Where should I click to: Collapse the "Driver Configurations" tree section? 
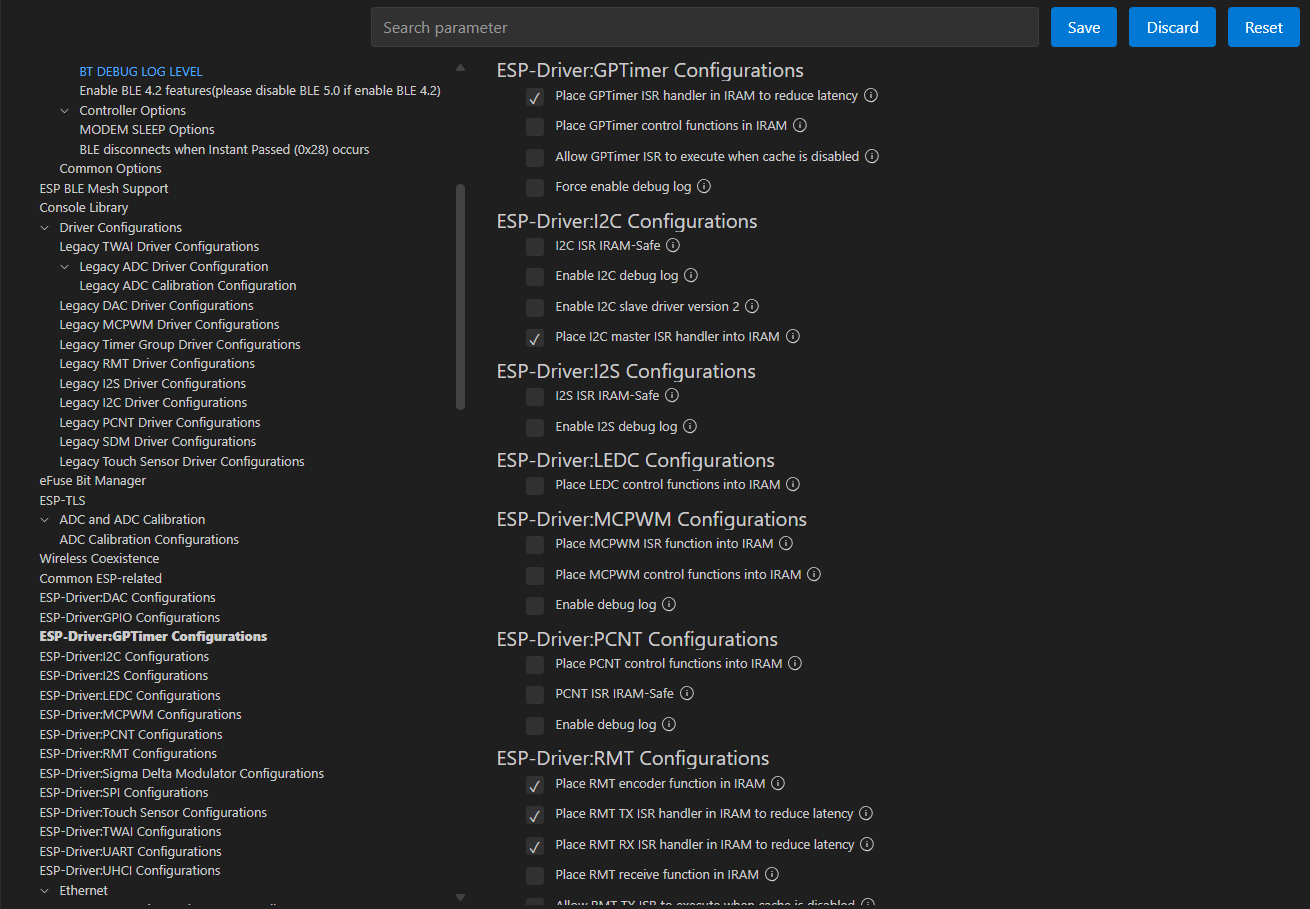click(x=44, y=227)
